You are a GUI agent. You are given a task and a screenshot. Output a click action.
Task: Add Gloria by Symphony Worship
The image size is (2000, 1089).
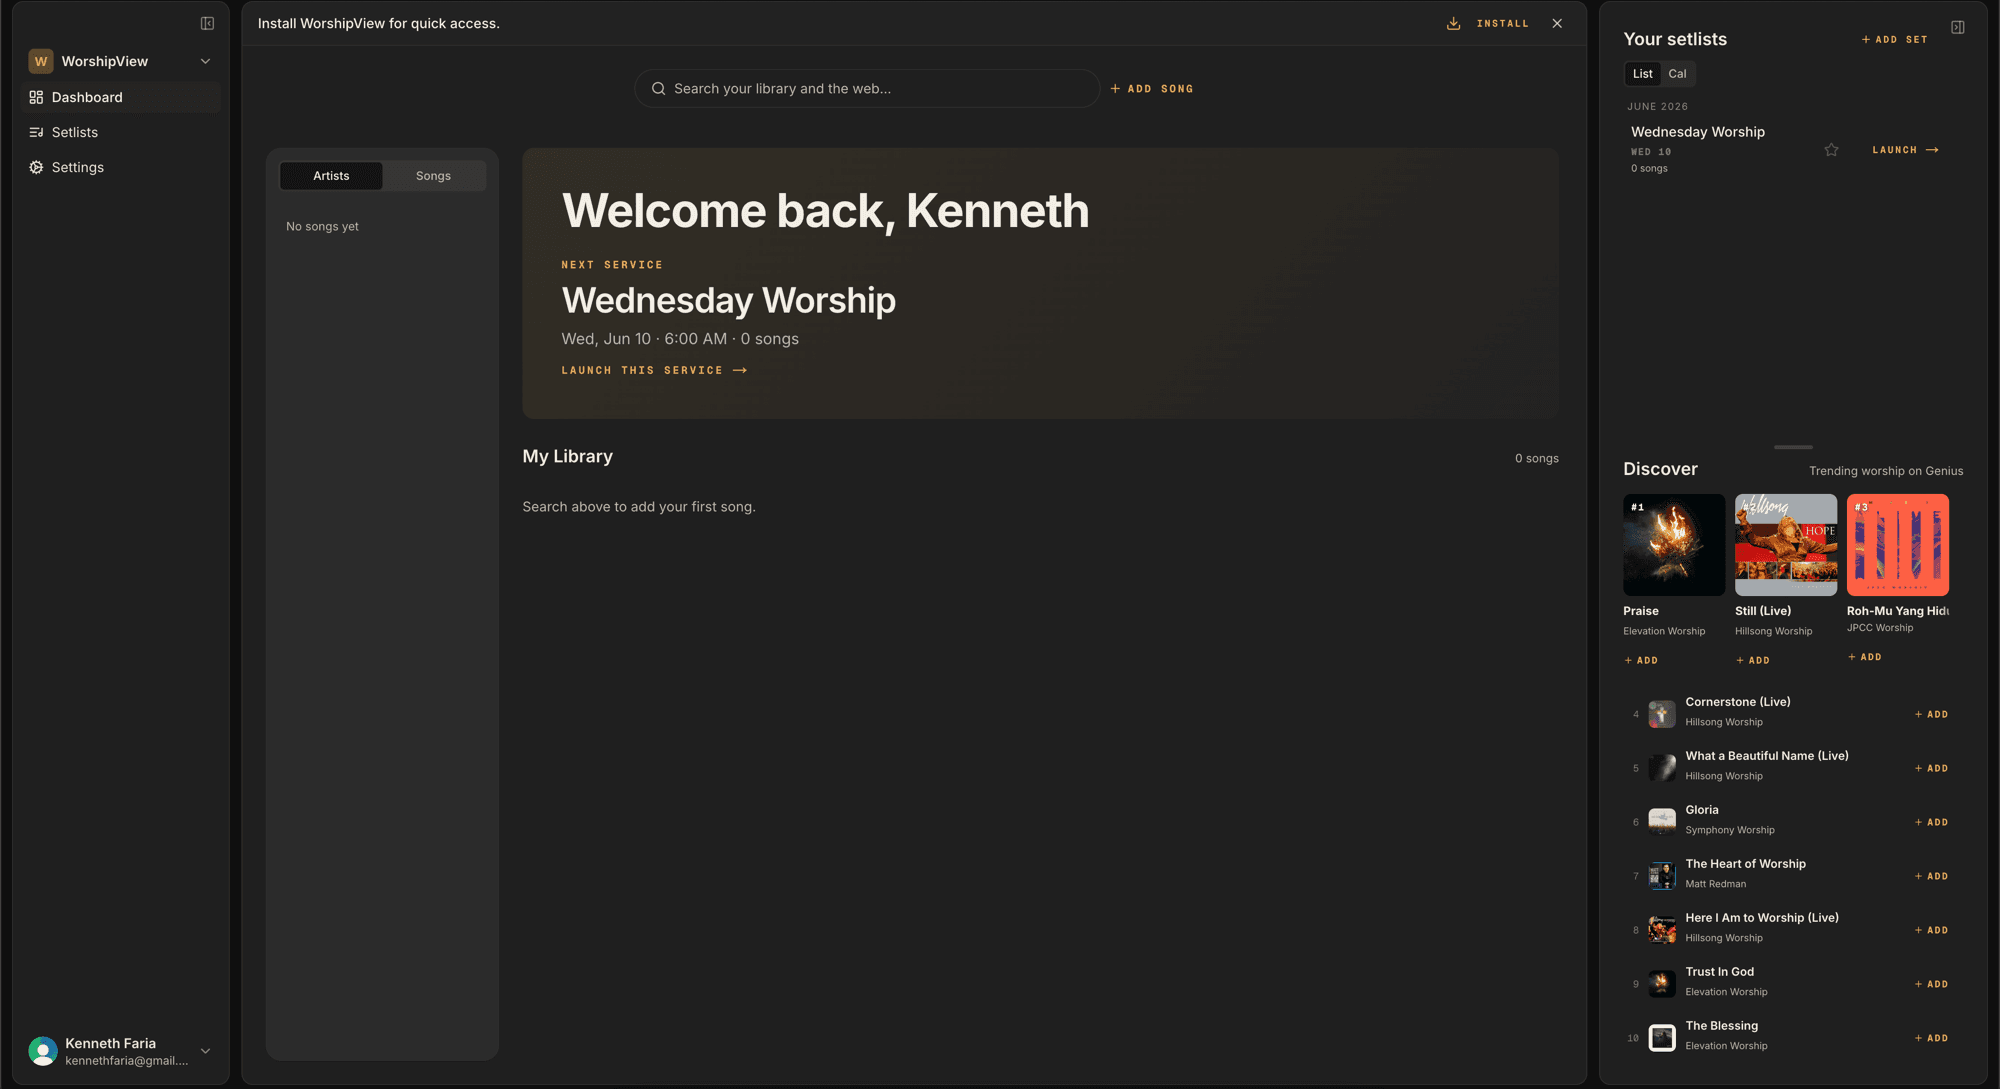coord(1931,822)
